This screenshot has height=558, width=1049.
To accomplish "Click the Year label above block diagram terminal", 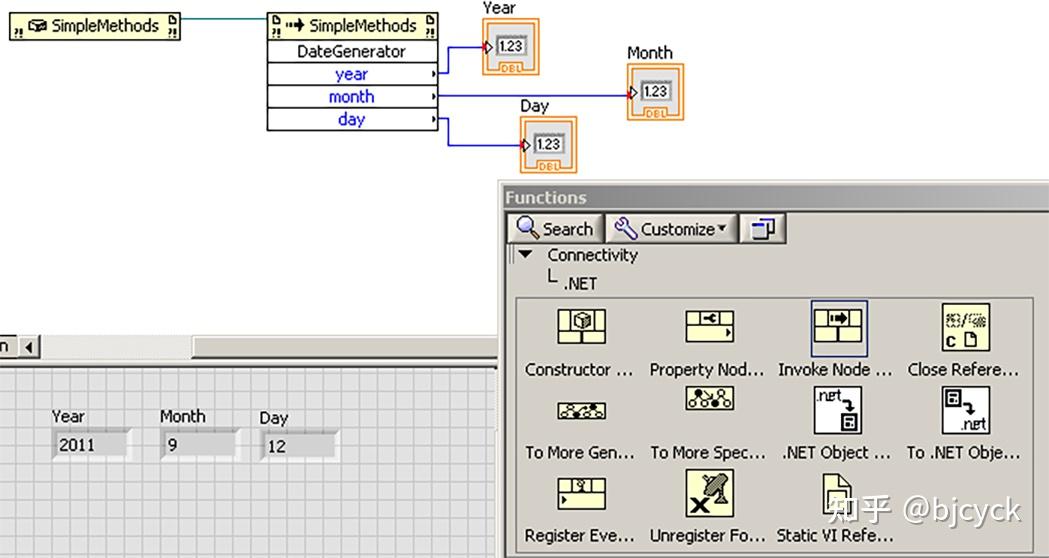I will [x=499, y=8].
